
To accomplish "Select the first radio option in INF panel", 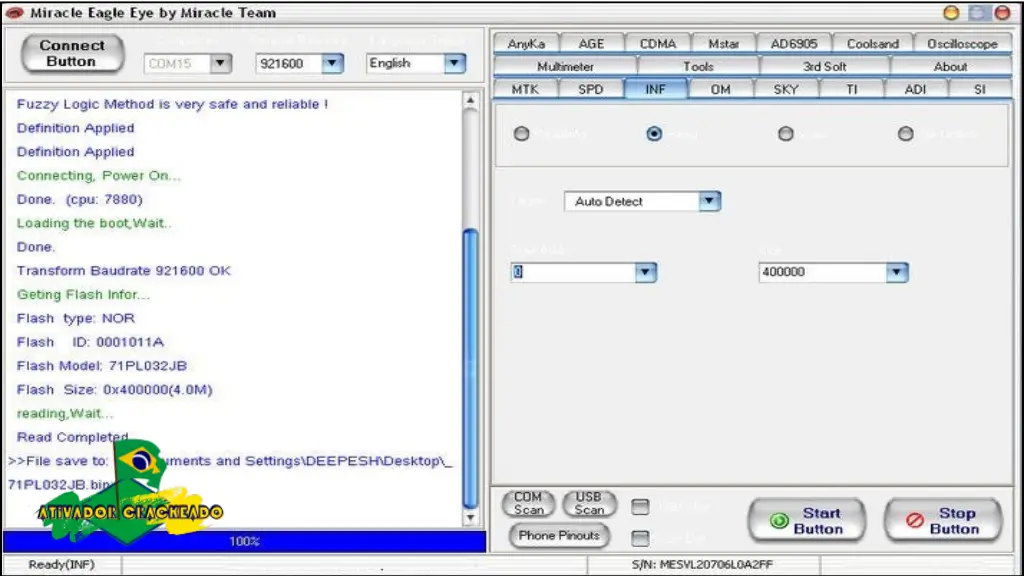I will coord(521,134).
